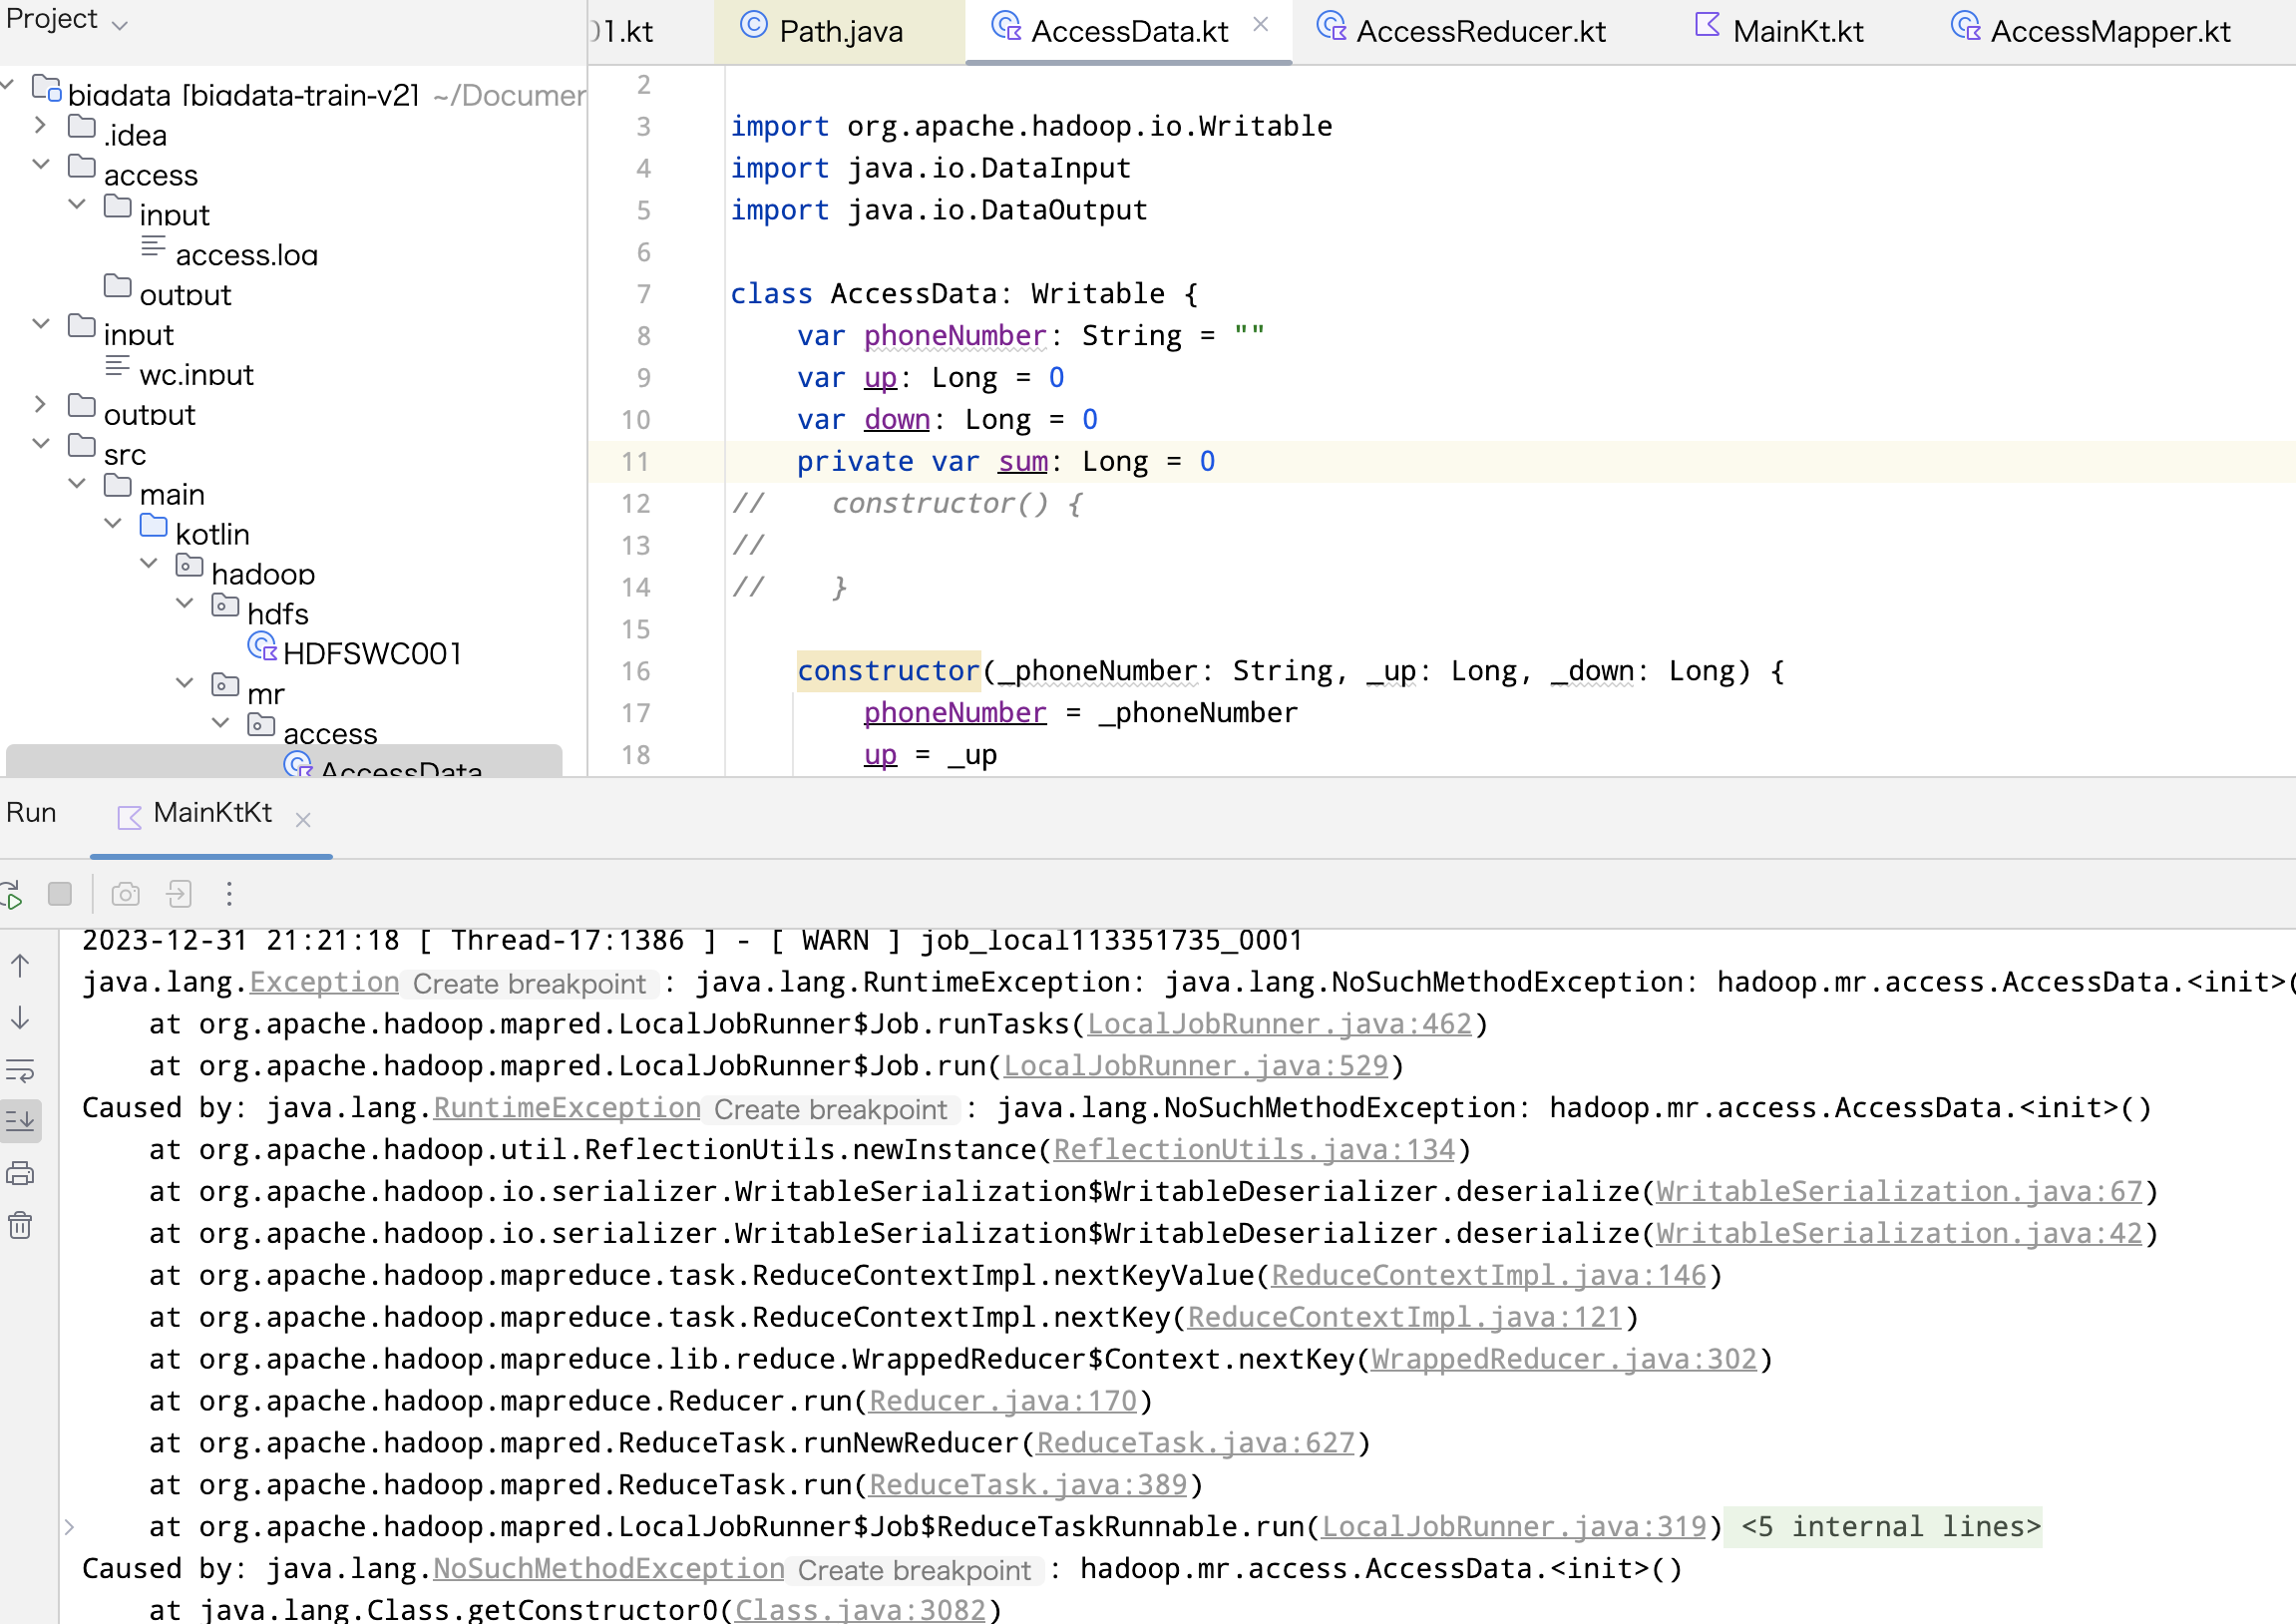Collapse the top-level access folder
The image size is (2296, 1624).
[x=41, y=164]
